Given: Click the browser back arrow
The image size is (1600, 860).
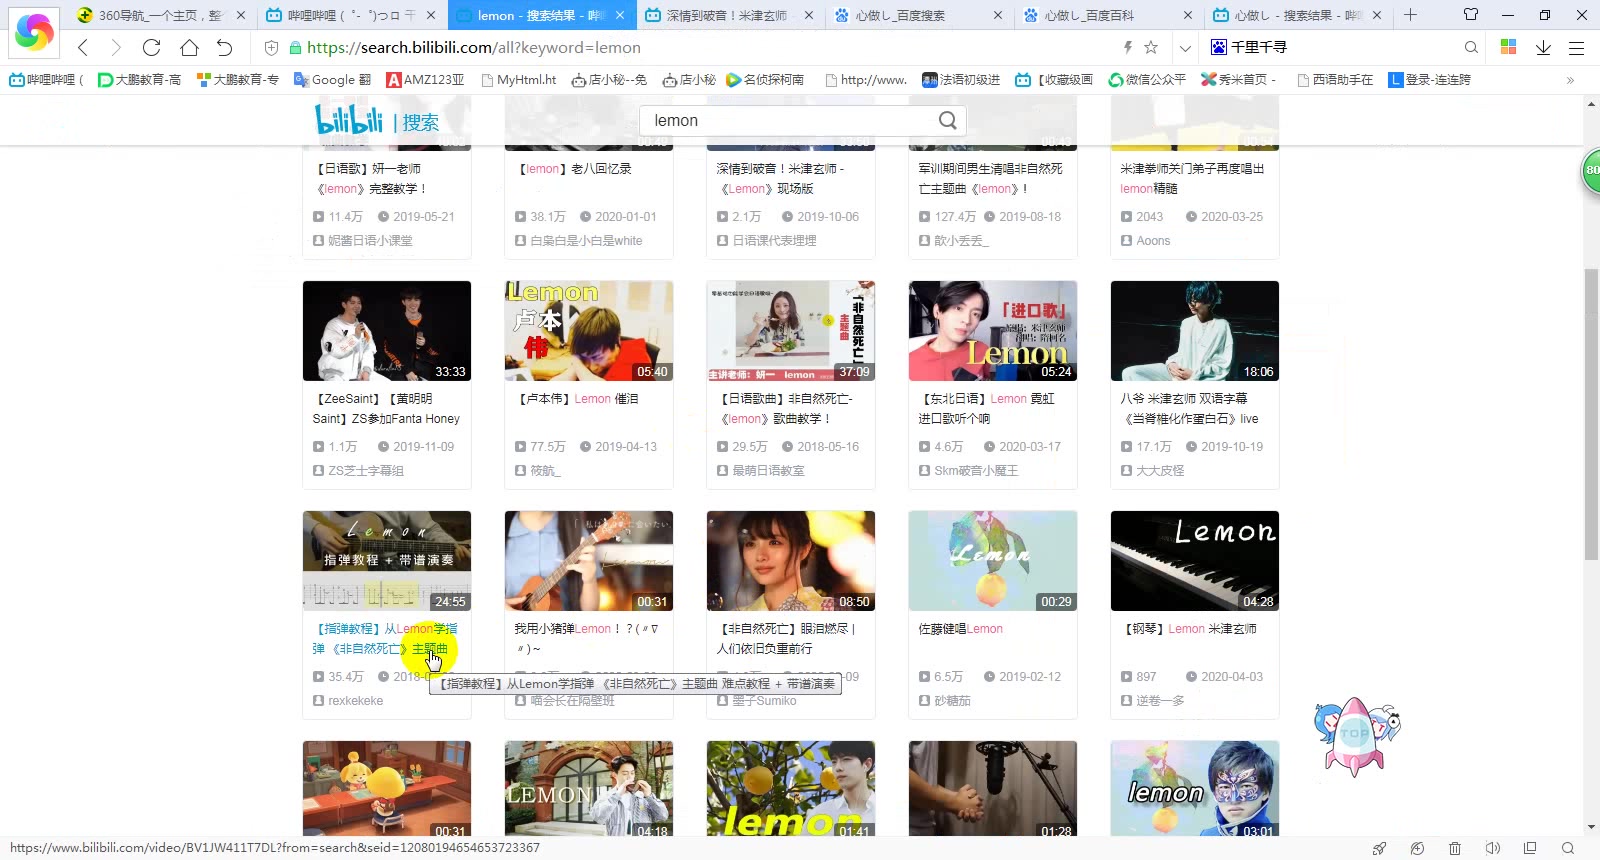Looking at the screenshot, I should (x=83, y=47).
